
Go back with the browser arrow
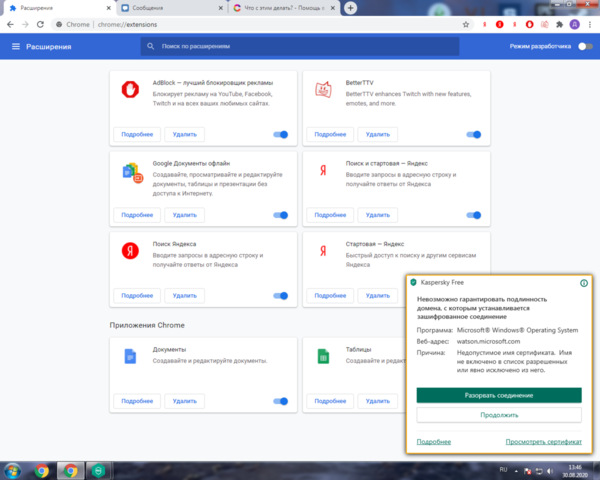pos(10,24)
